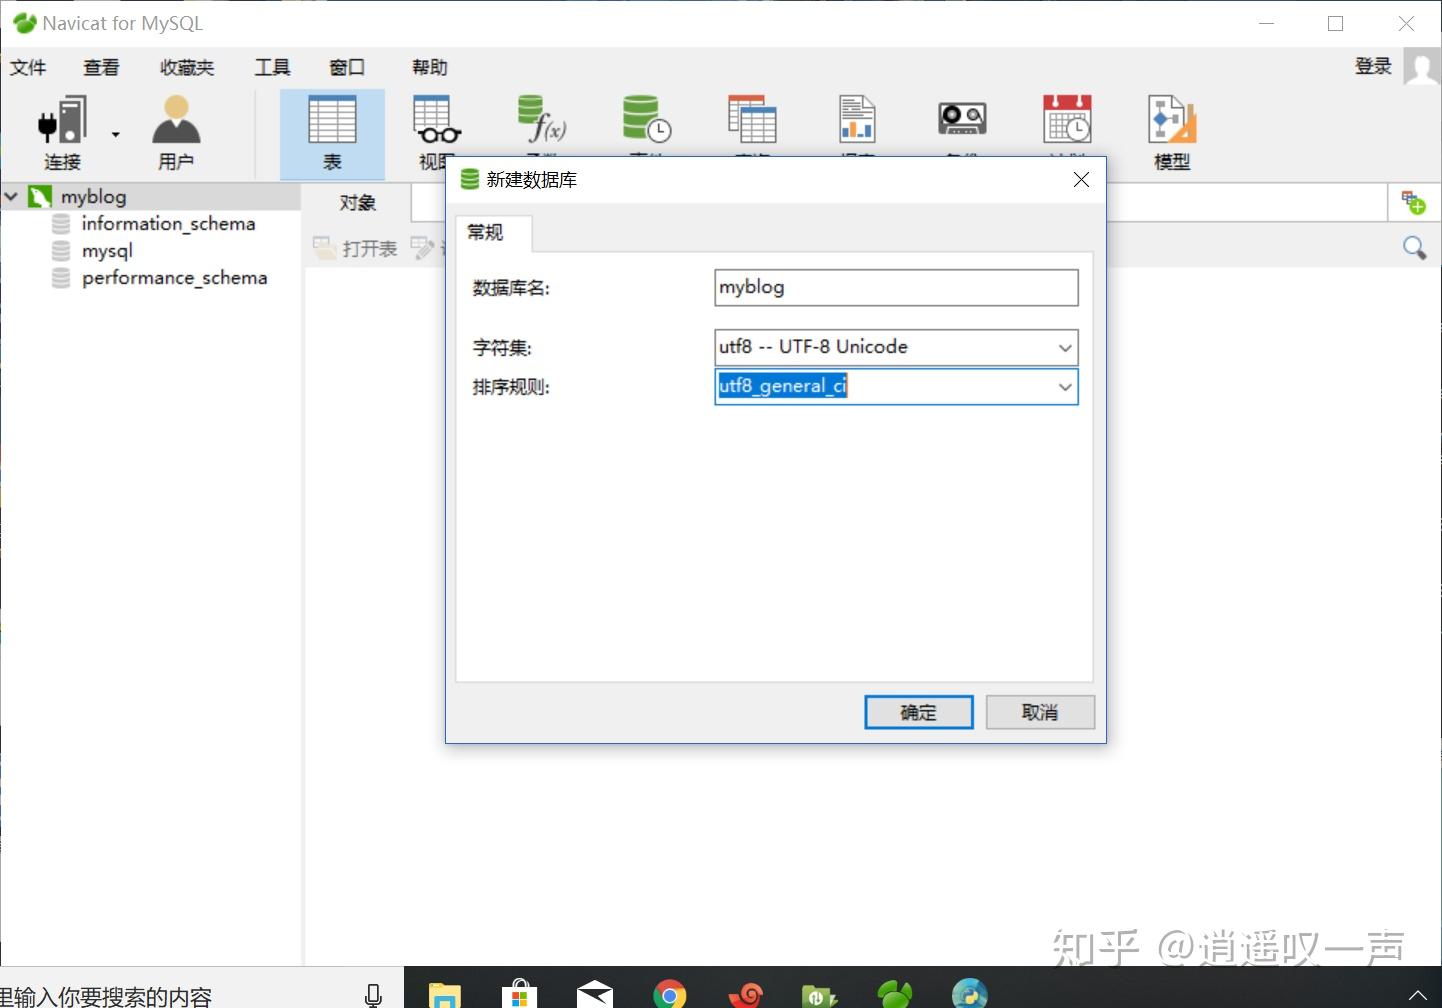This screenshot has width=1442, height=1008.
Task: Click the search magnifier icon
Action: [1414, 247]
